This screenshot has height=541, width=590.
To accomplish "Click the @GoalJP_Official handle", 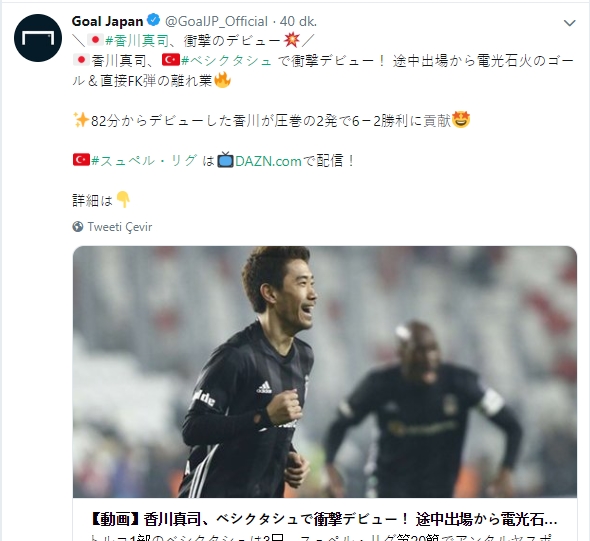I will (x=216, y=21).
